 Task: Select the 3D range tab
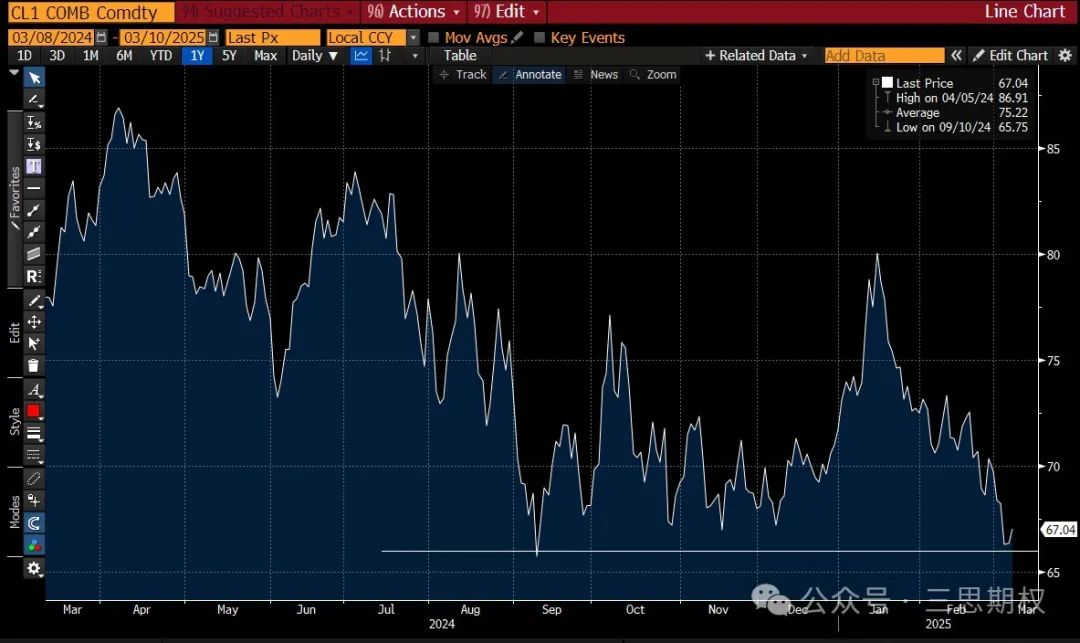(57, 56)
